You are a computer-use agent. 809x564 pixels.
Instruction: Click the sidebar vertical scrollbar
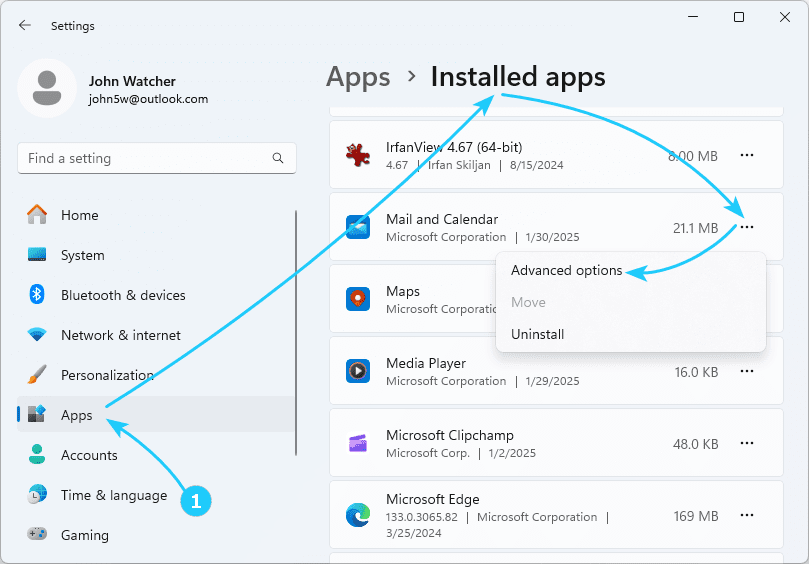point(296,330)
